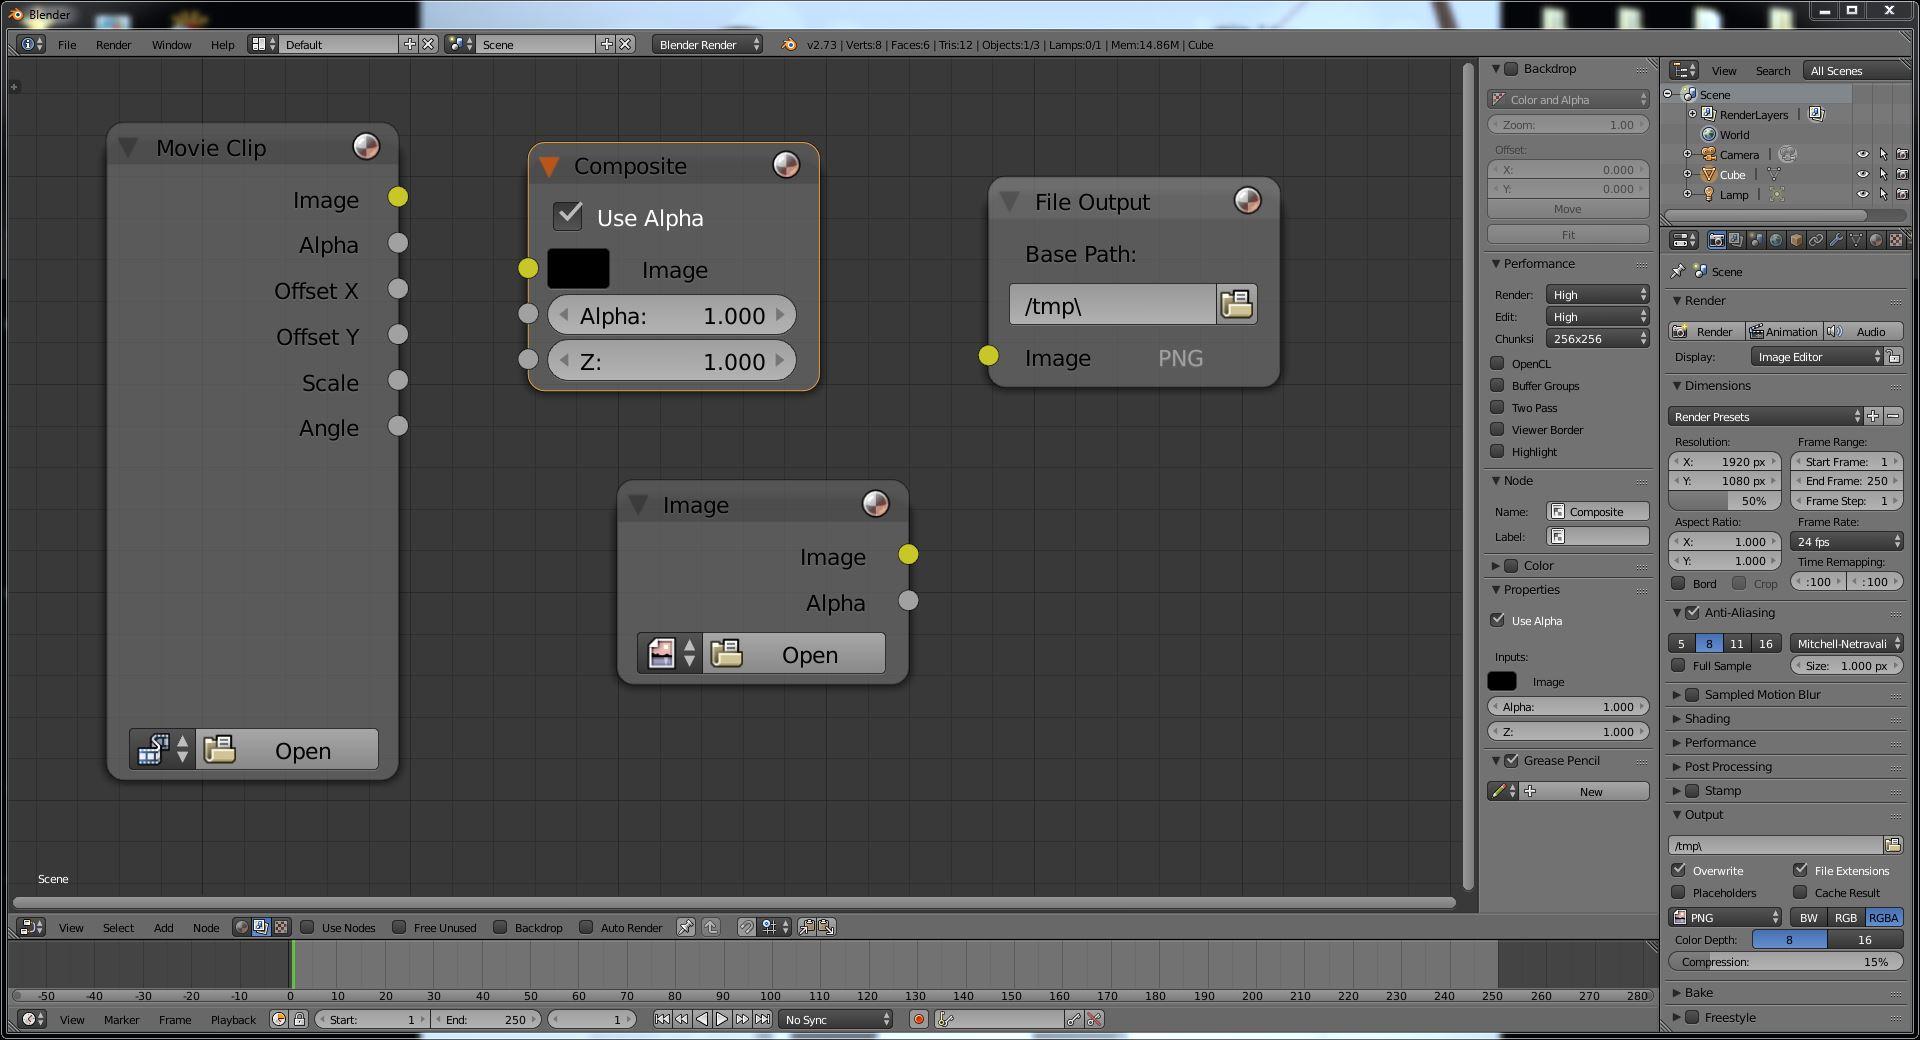Toggle the timeline frame range lock icon
This screenshot has height=1040, width=1920.
point(299,1019)
